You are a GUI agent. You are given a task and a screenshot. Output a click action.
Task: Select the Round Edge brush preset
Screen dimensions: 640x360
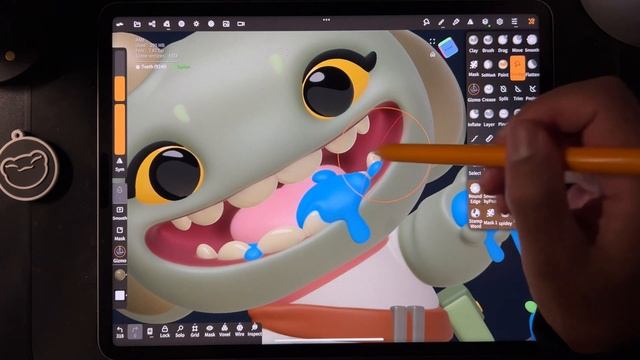click(x=475, y=193)
